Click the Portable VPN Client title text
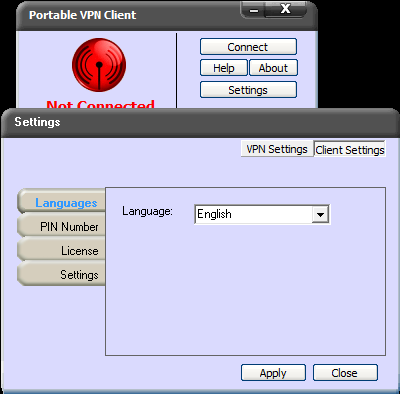This screenshot has width=400, height=394. click(82, 15)
